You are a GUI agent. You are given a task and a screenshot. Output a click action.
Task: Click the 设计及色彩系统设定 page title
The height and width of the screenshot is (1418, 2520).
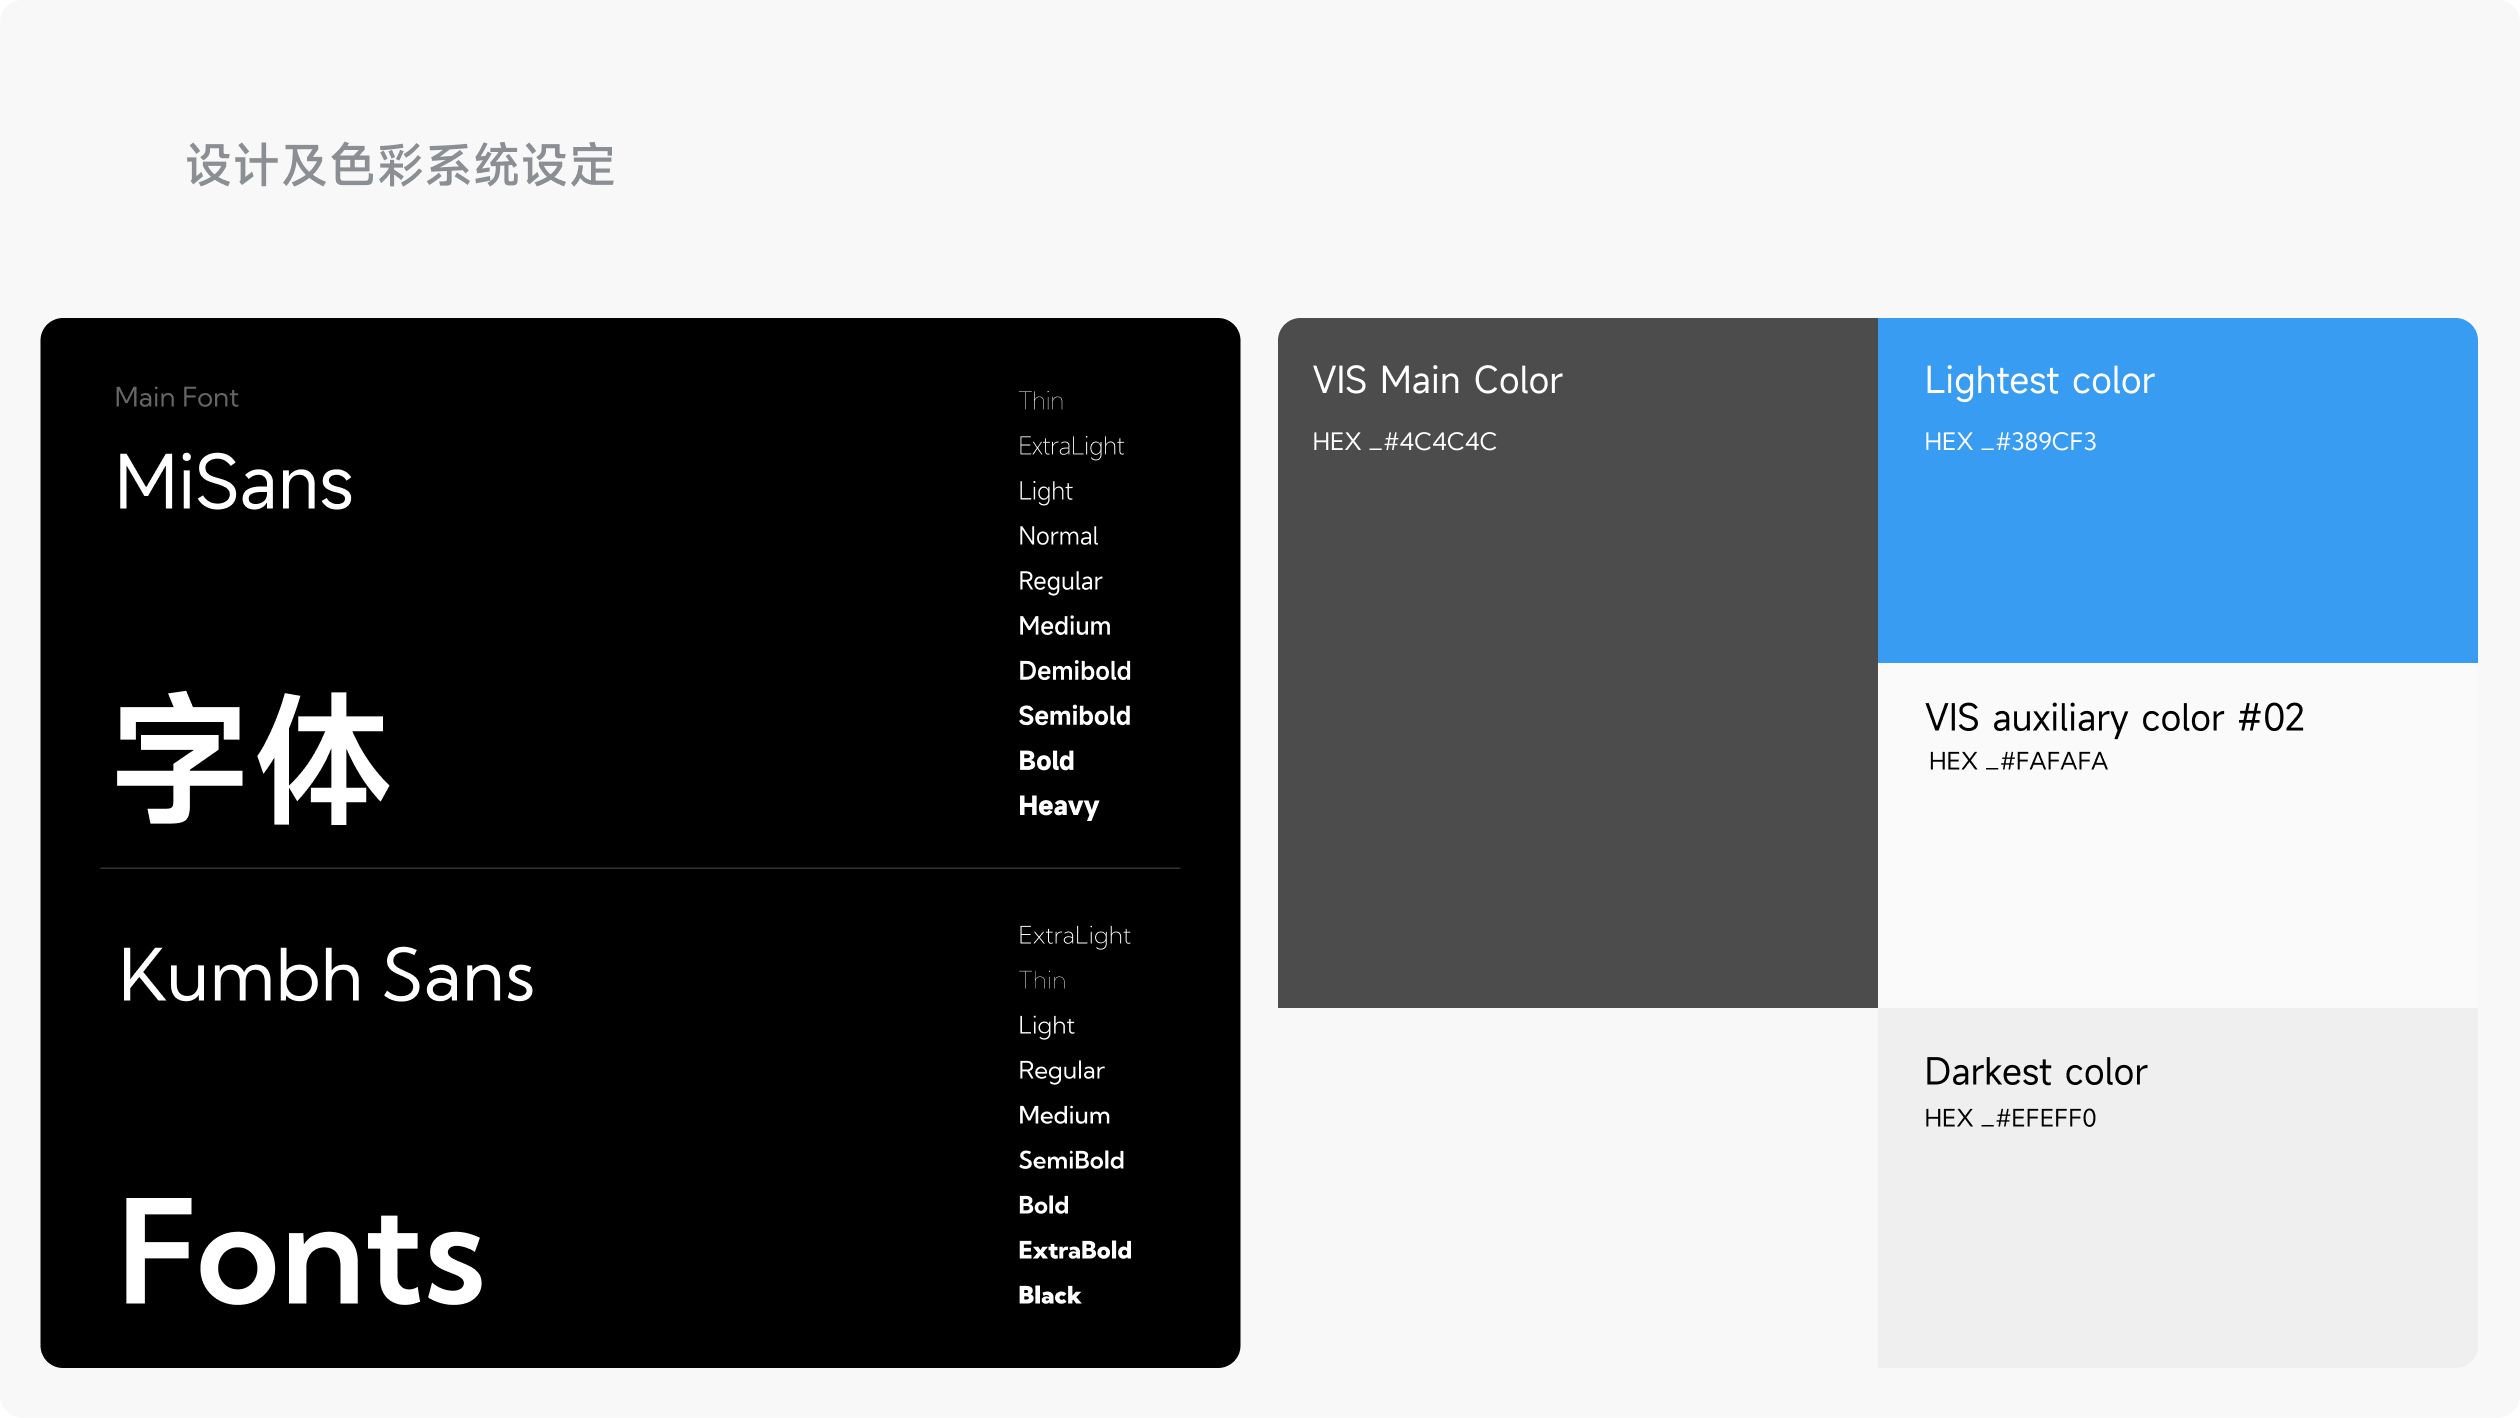pos(400,165)
